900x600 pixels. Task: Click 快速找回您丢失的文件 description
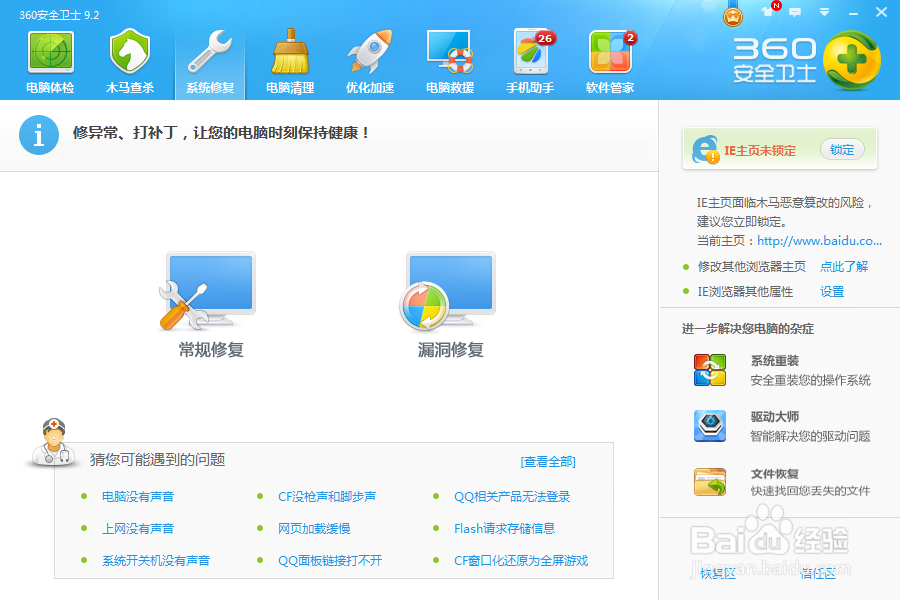pyautogui.click(x=810, y=491)
